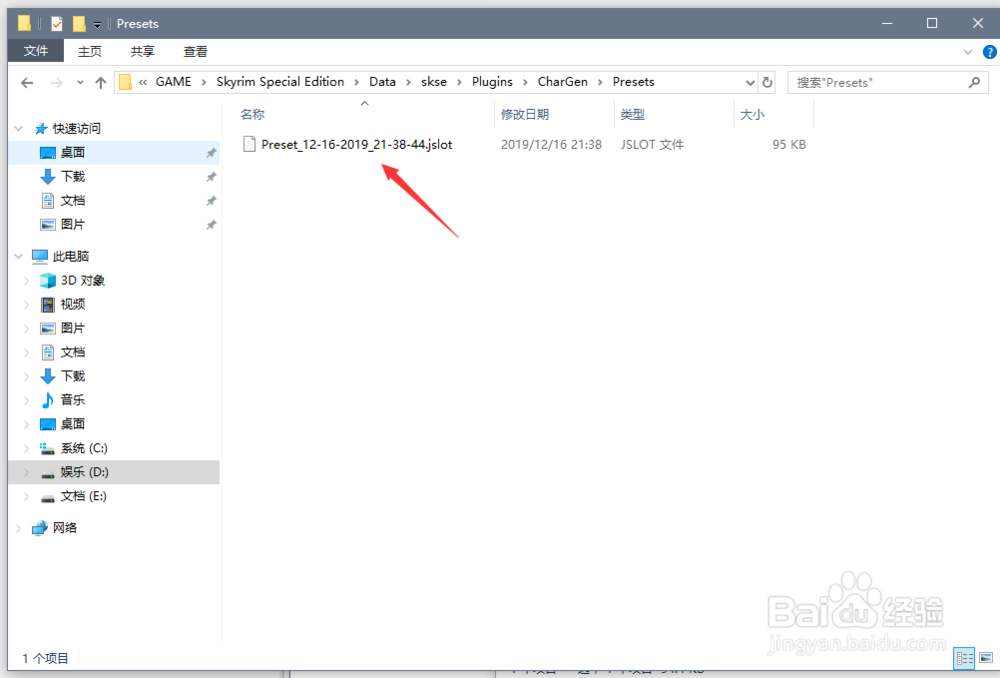
Task: Navigate to Plugins in the breadcrumb
Action: point(492,82)
